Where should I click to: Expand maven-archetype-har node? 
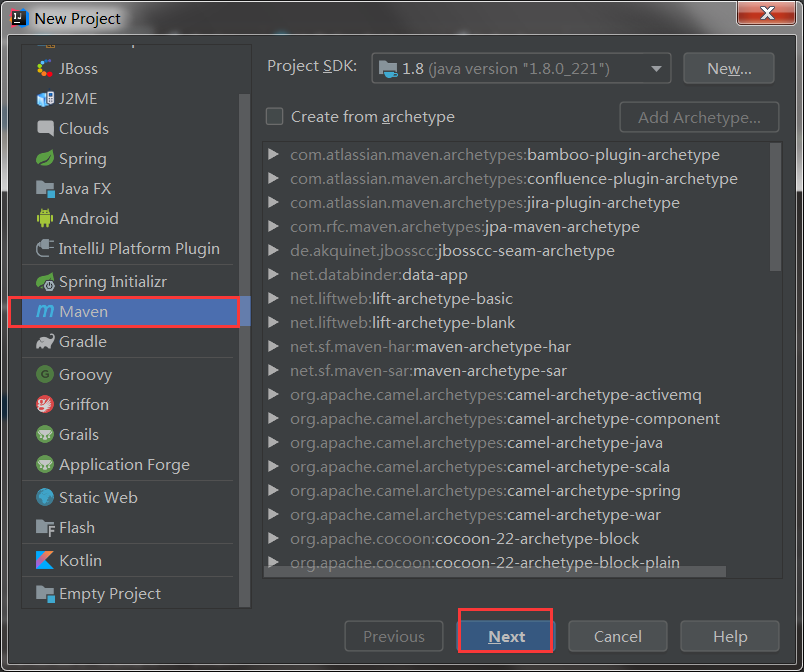(273, 347)
